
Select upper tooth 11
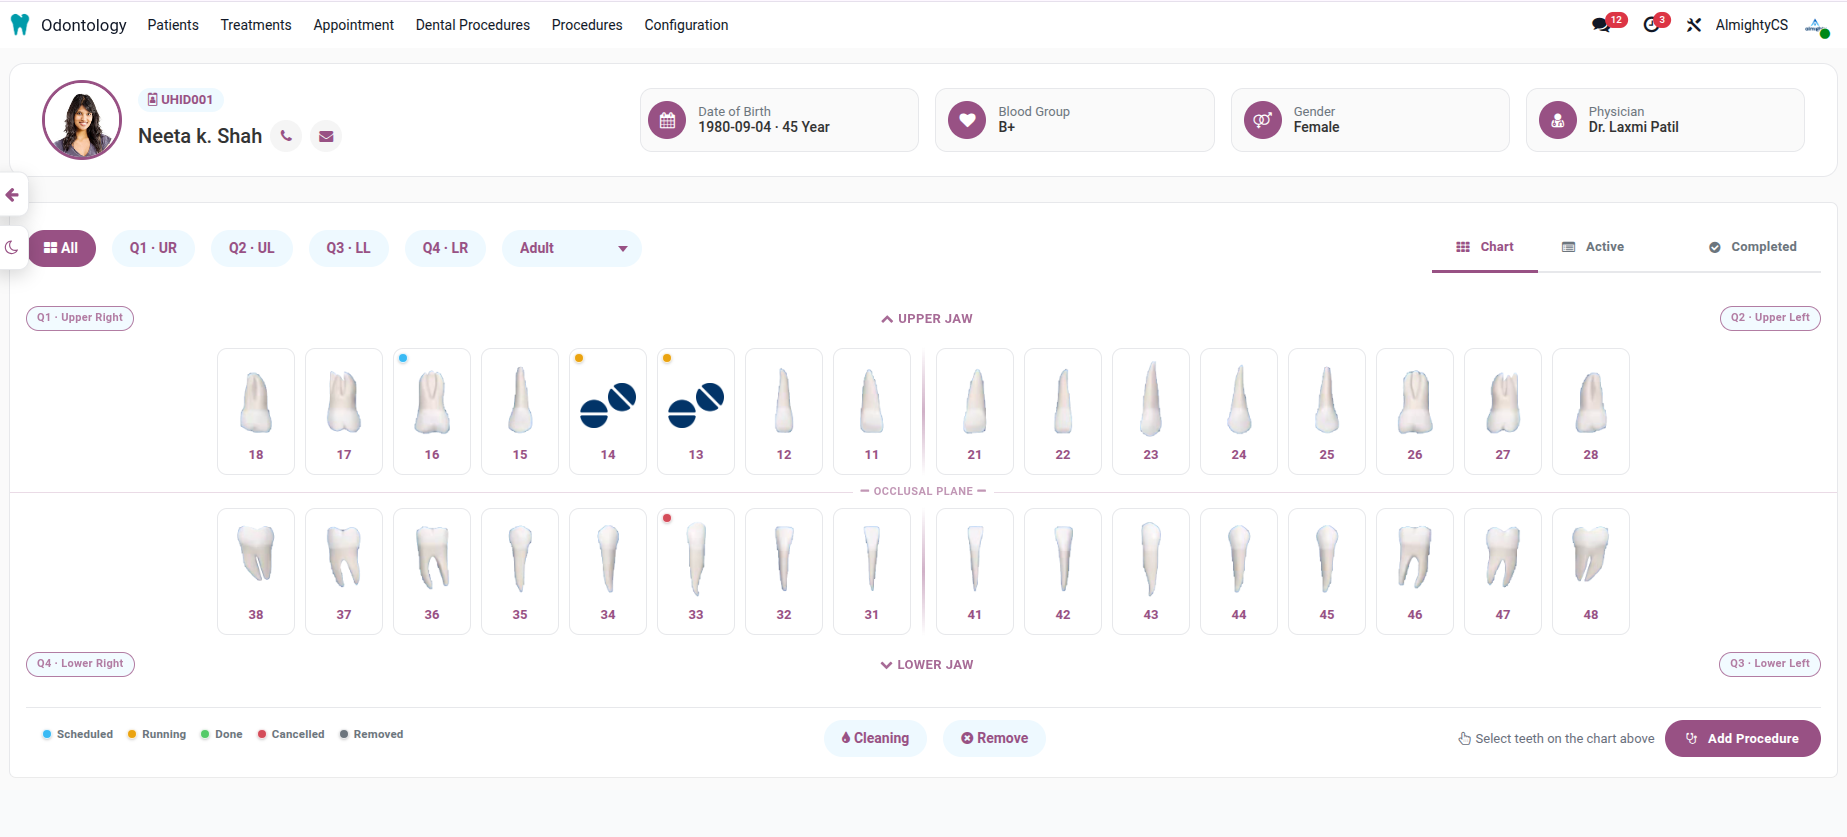pos(872,411)
